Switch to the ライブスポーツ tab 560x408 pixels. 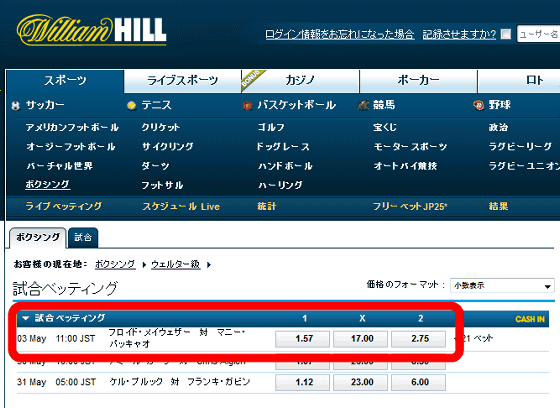[x=182, y=80]
